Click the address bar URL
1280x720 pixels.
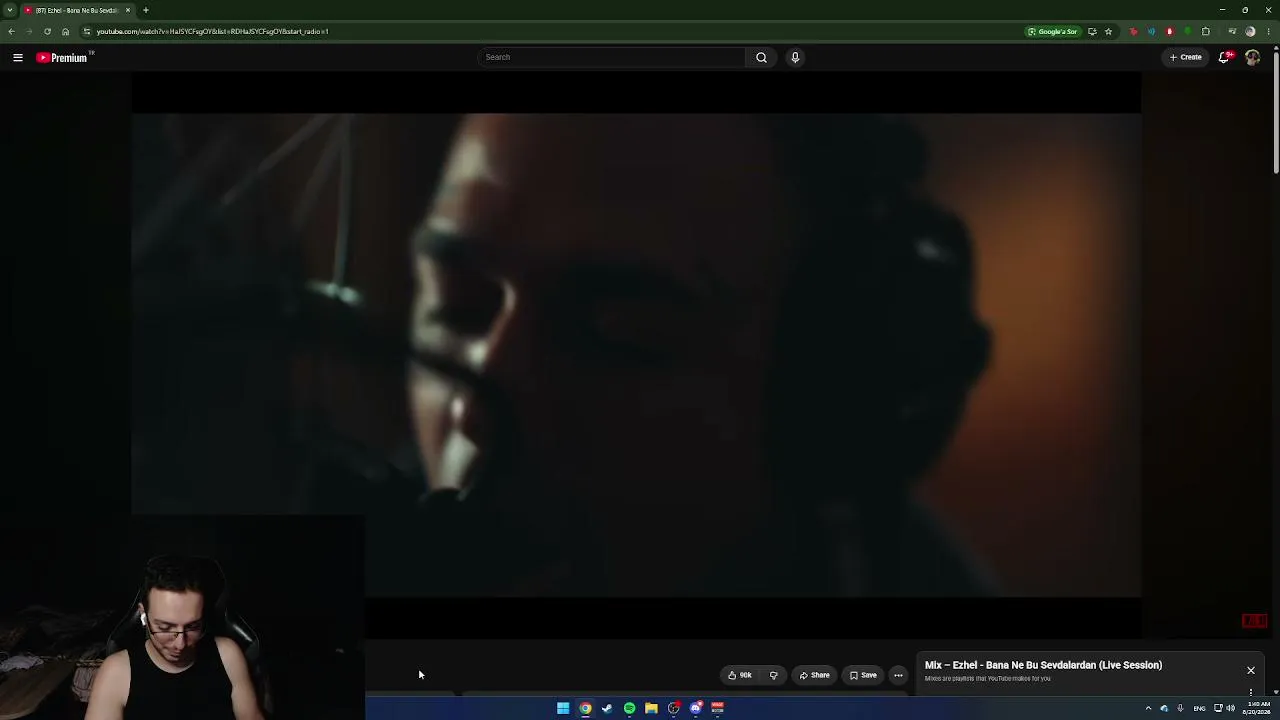point(212,31)
